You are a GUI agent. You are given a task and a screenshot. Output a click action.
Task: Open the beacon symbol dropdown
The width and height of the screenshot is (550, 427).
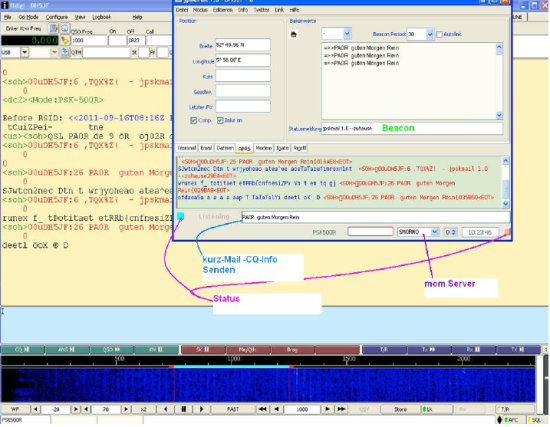coord(347,34)
